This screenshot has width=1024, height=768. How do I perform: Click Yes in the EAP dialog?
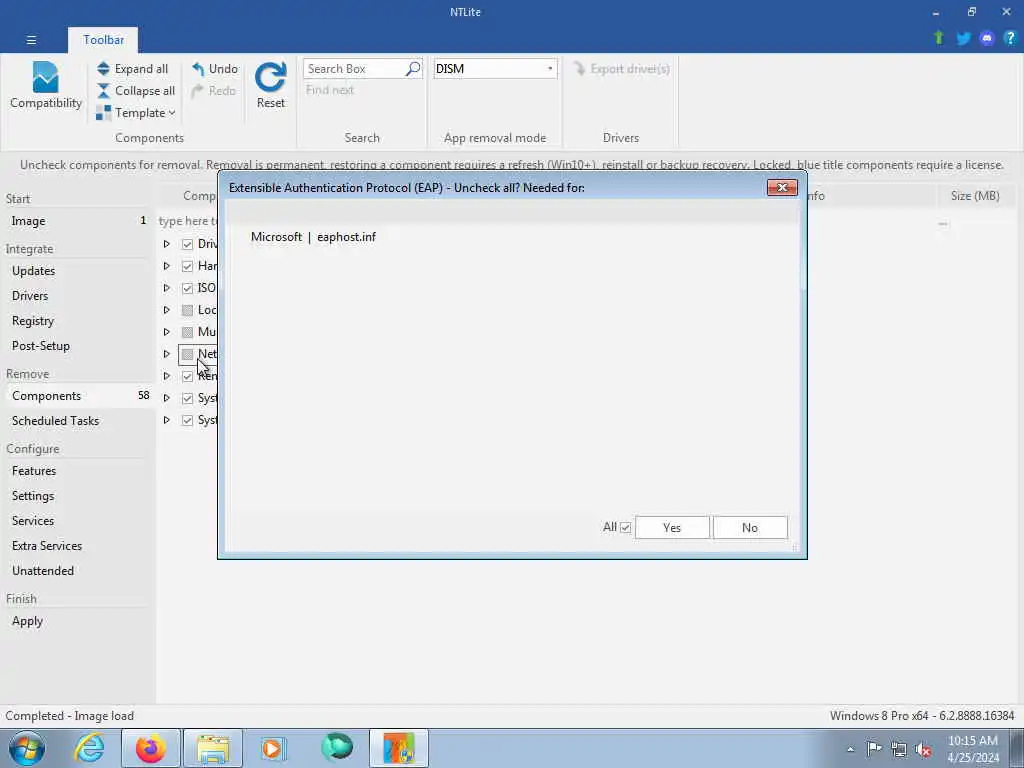point(672,528)
